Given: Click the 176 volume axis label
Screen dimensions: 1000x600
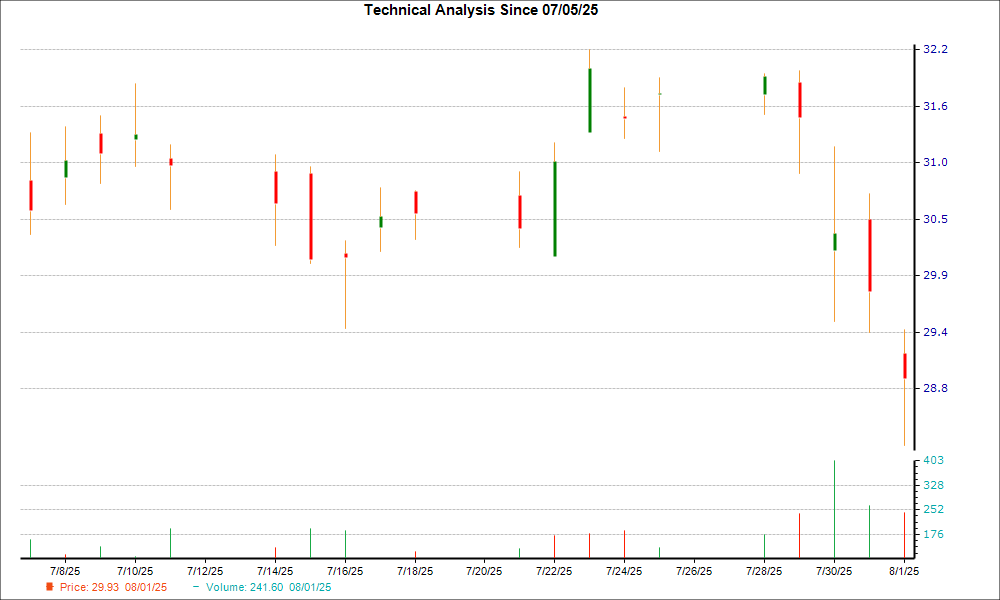Looking at the screenshot, I should [934, 534].
